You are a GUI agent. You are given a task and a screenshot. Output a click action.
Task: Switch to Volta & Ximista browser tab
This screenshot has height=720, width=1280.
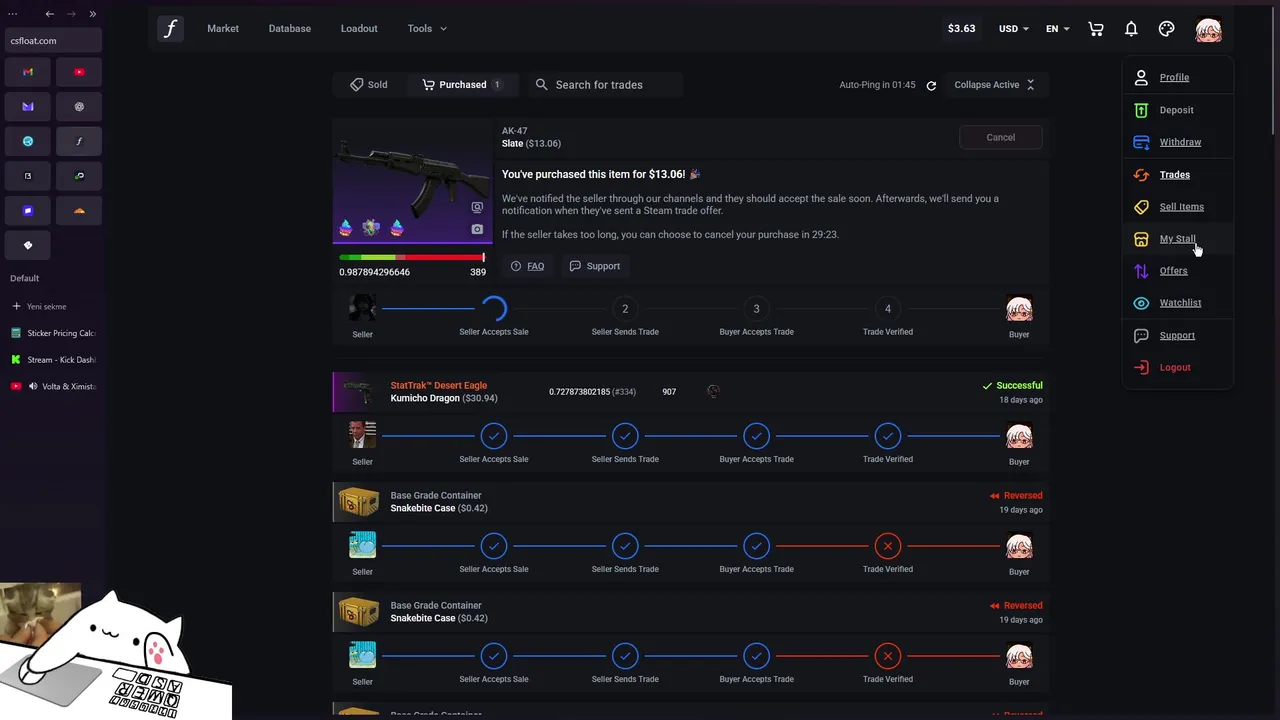point(53,386)
